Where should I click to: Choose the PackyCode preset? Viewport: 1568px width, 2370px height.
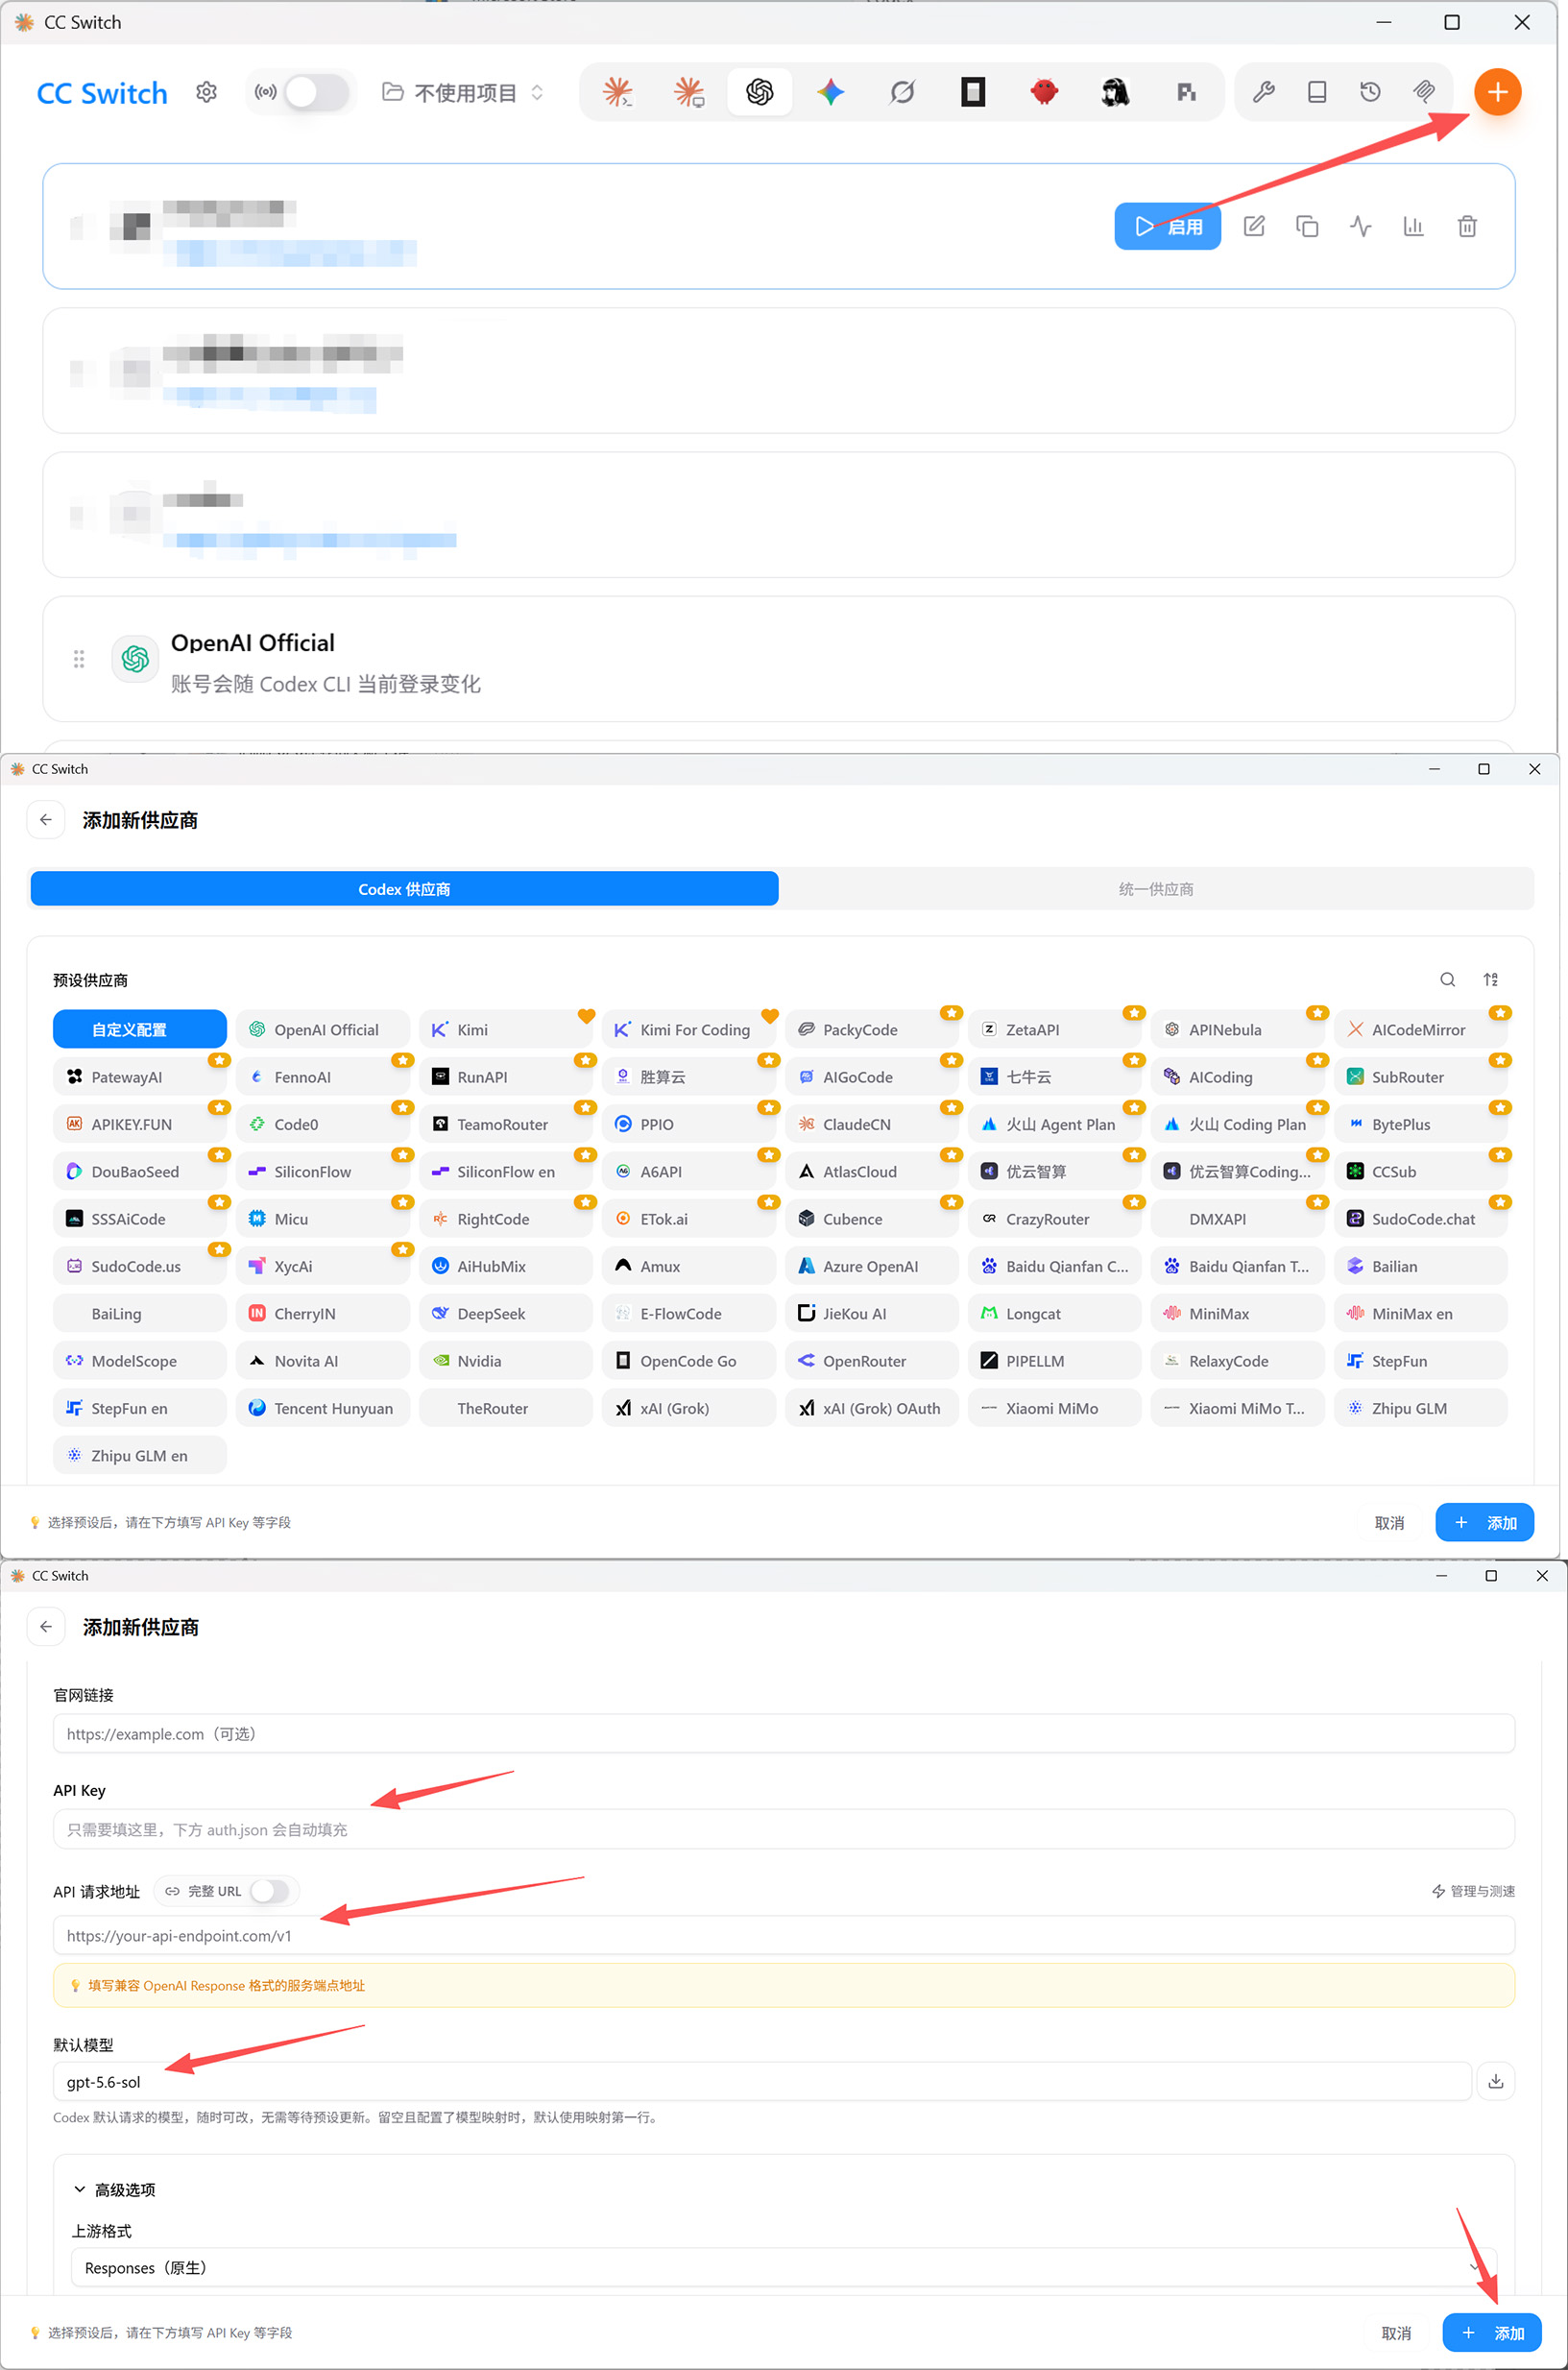point(871,1030)
